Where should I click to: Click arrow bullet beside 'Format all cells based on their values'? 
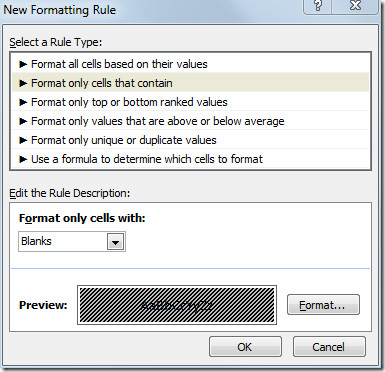(x=23, y=64)
